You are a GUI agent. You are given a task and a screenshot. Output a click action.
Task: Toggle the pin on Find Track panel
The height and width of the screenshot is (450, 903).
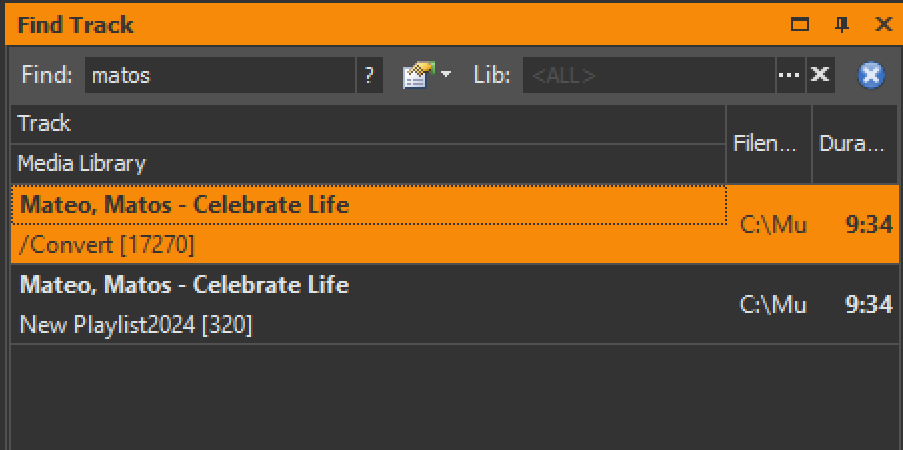tap(842, 24)
